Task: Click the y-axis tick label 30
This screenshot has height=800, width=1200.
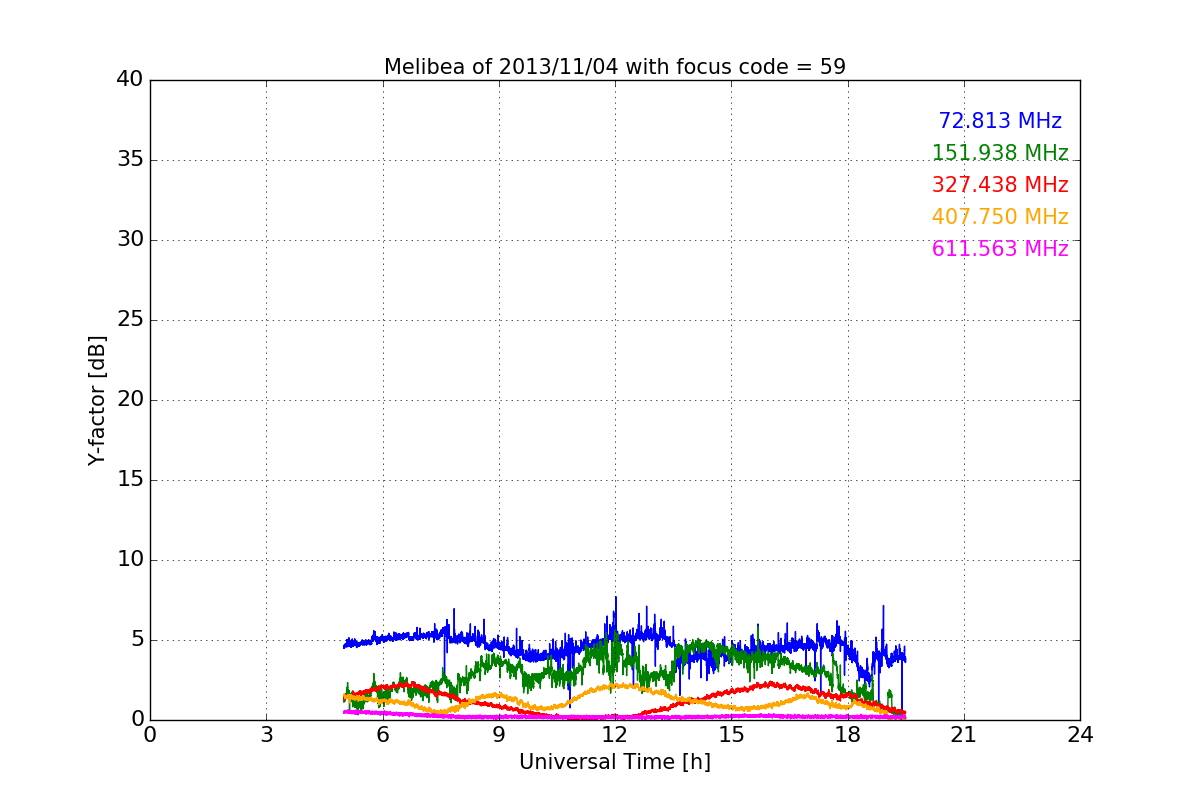Action: click(130, 240)
